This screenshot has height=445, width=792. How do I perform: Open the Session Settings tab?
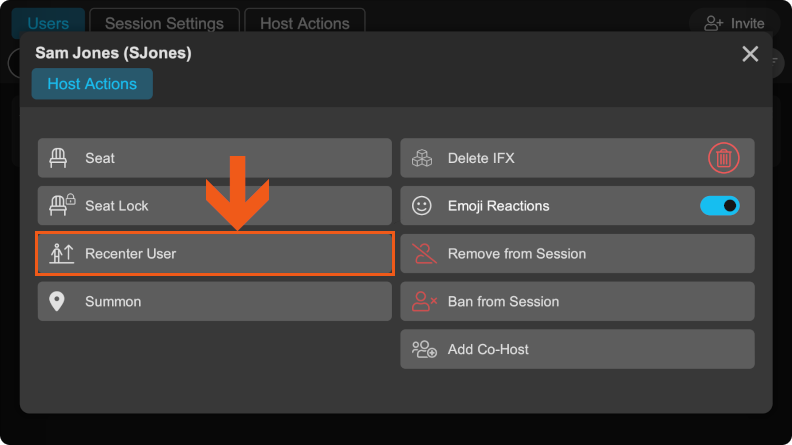[x=164, y=23]
